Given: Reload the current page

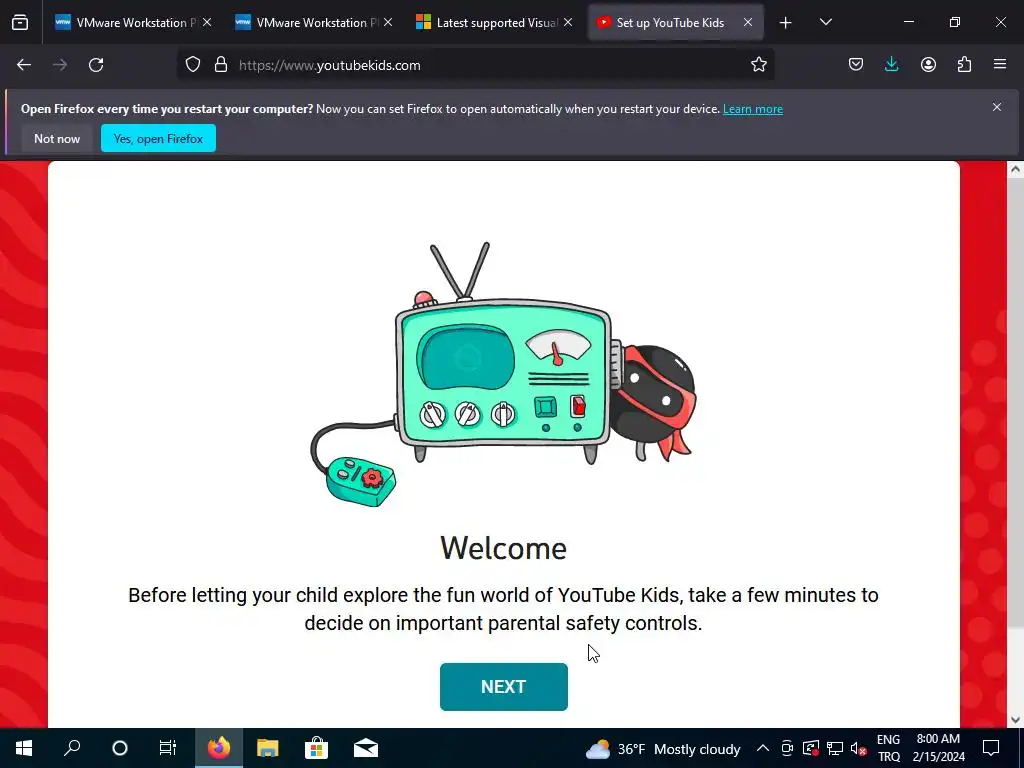Looking at the screenshot, I should click(96, 65).
